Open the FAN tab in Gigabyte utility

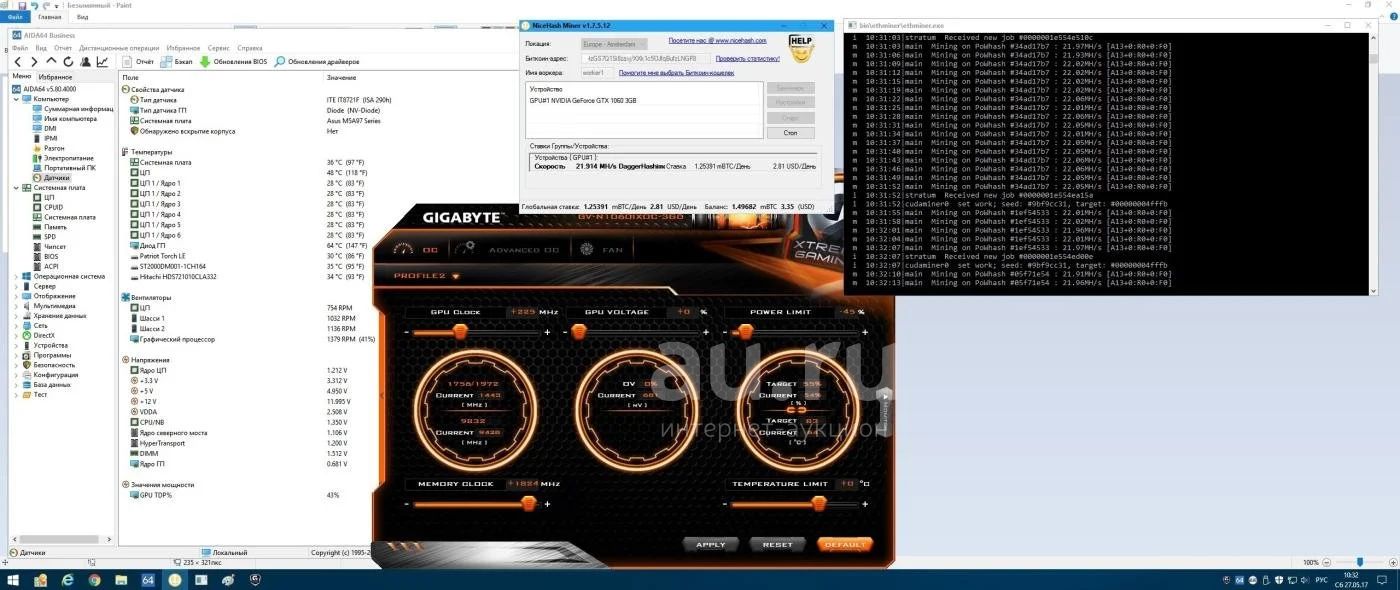[601, 250]
